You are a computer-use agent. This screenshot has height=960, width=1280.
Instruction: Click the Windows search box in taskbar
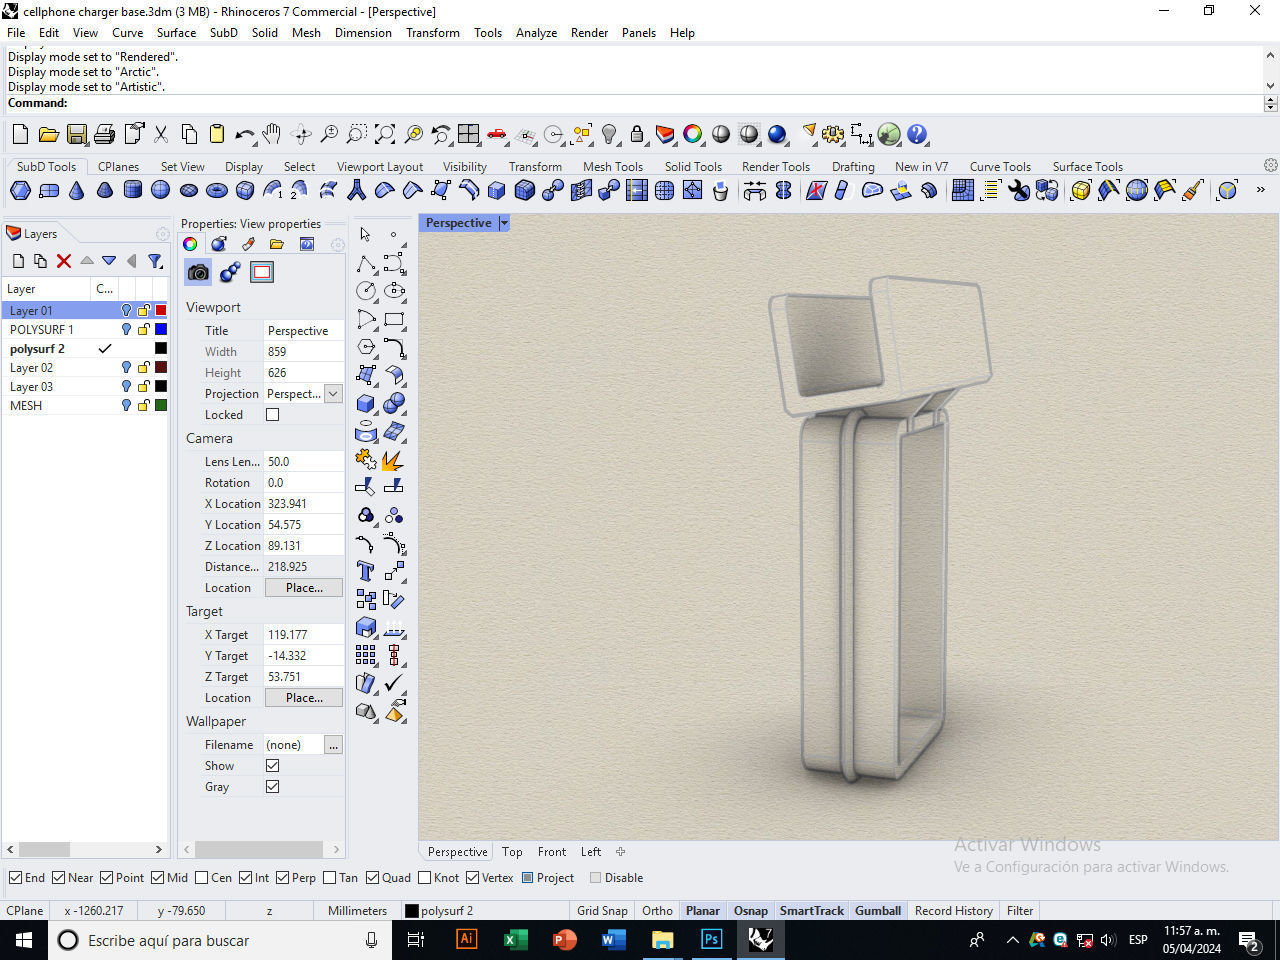pos(220,940)
